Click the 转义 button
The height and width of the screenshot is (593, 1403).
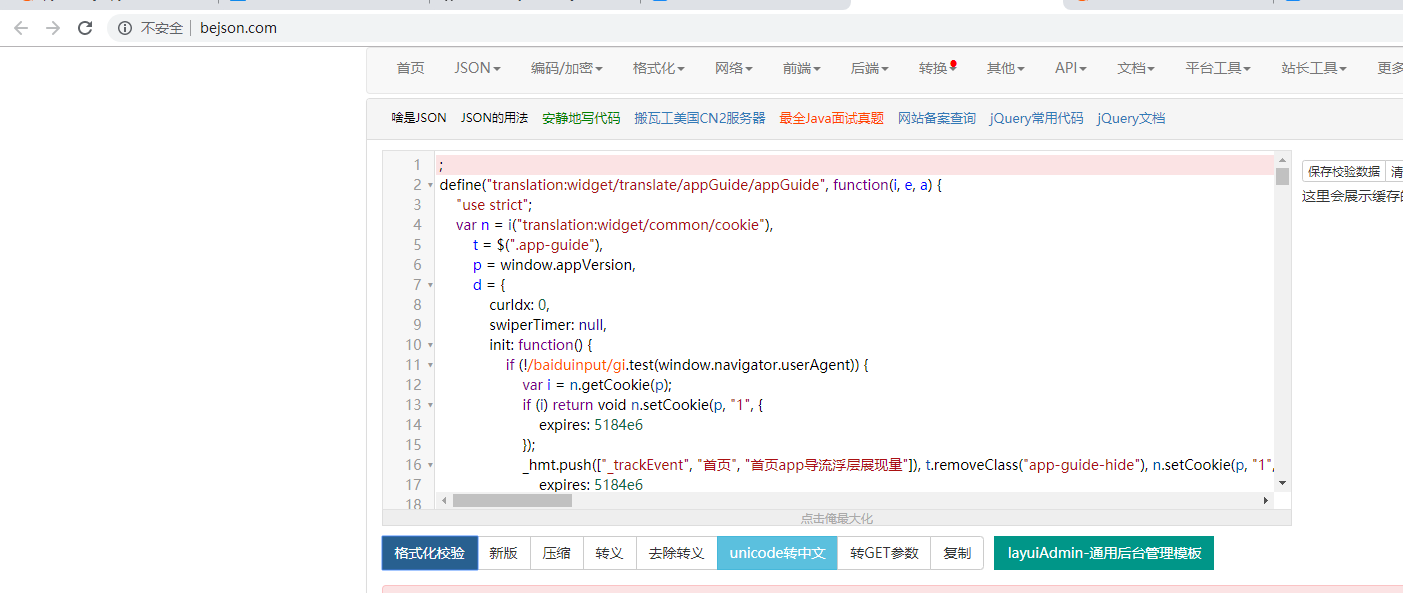coord(610,553)
